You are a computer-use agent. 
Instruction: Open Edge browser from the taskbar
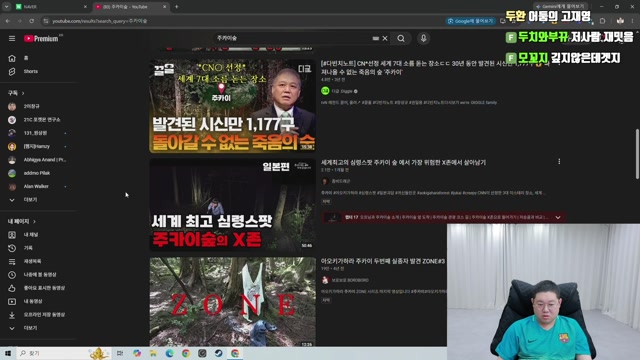coord(169,353)
